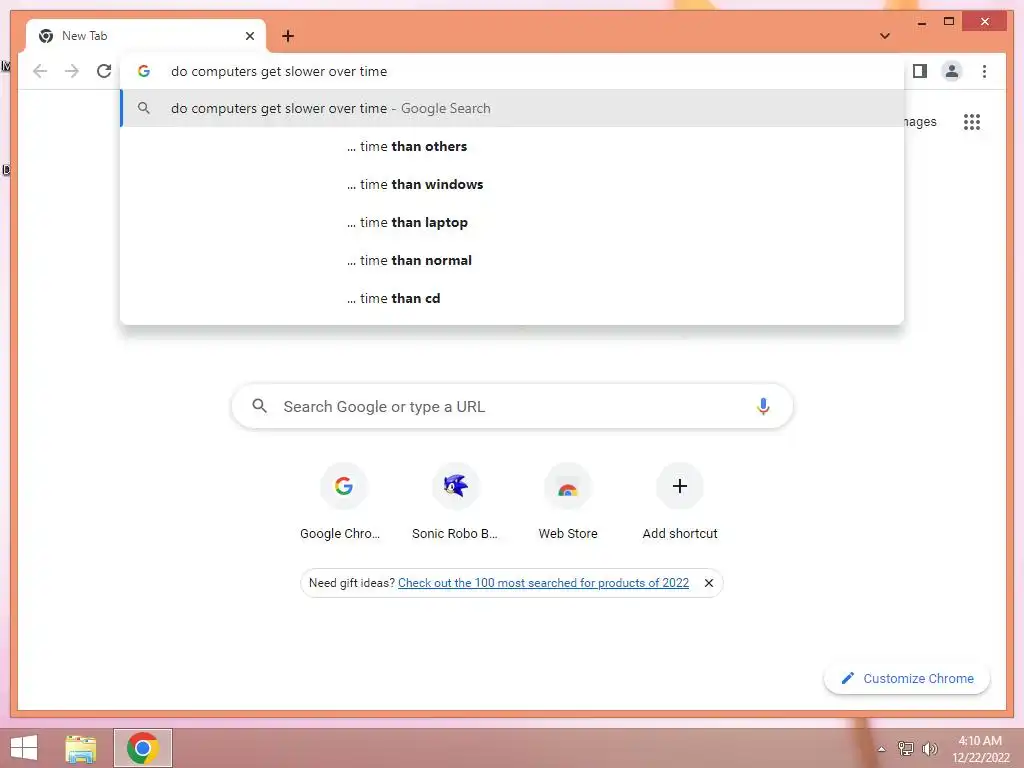
Task: Dismiss the gift ideas promo banner
Action: (x=709, y=583)
